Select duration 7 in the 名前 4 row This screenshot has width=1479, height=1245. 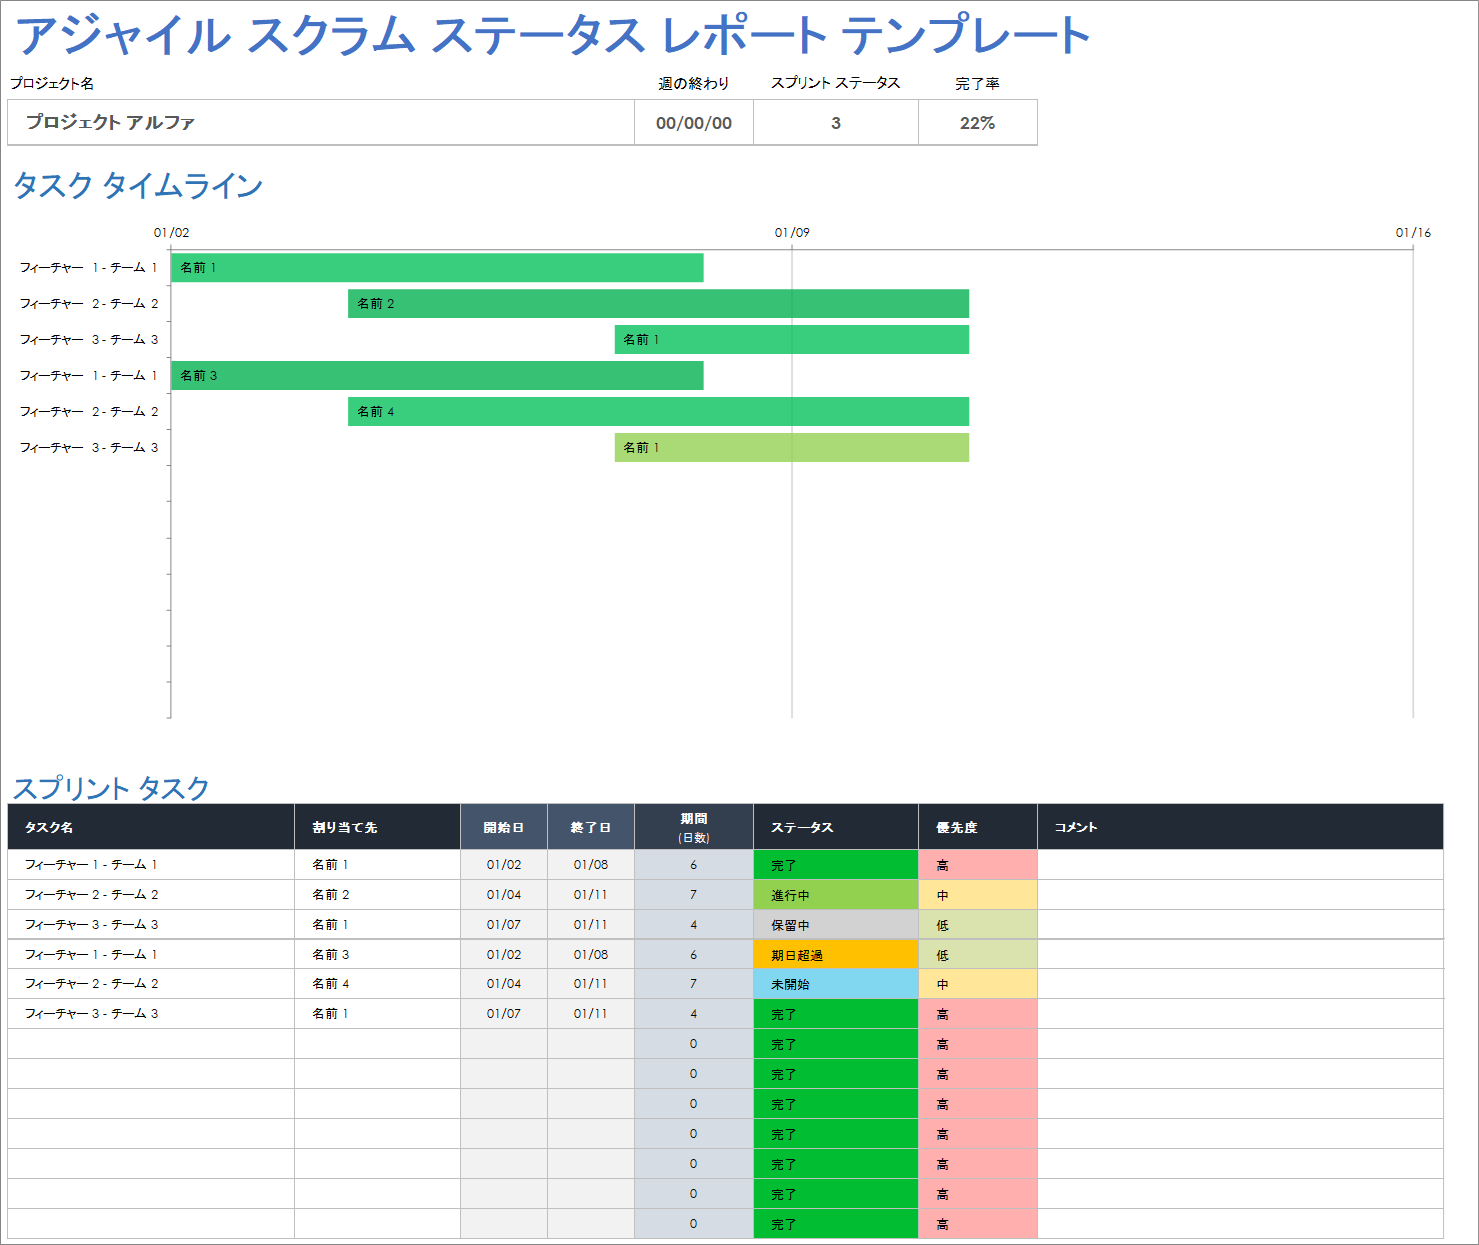(x=694, y=984)
